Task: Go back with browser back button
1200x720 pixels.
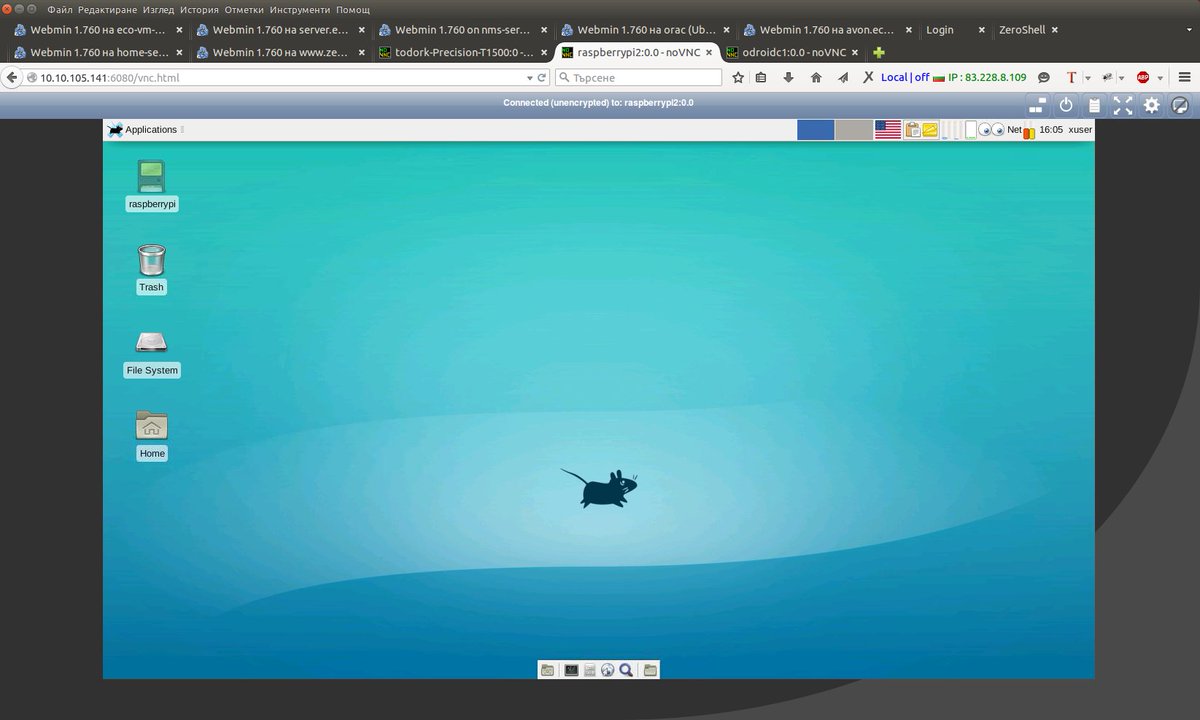Action: (12, 77)
